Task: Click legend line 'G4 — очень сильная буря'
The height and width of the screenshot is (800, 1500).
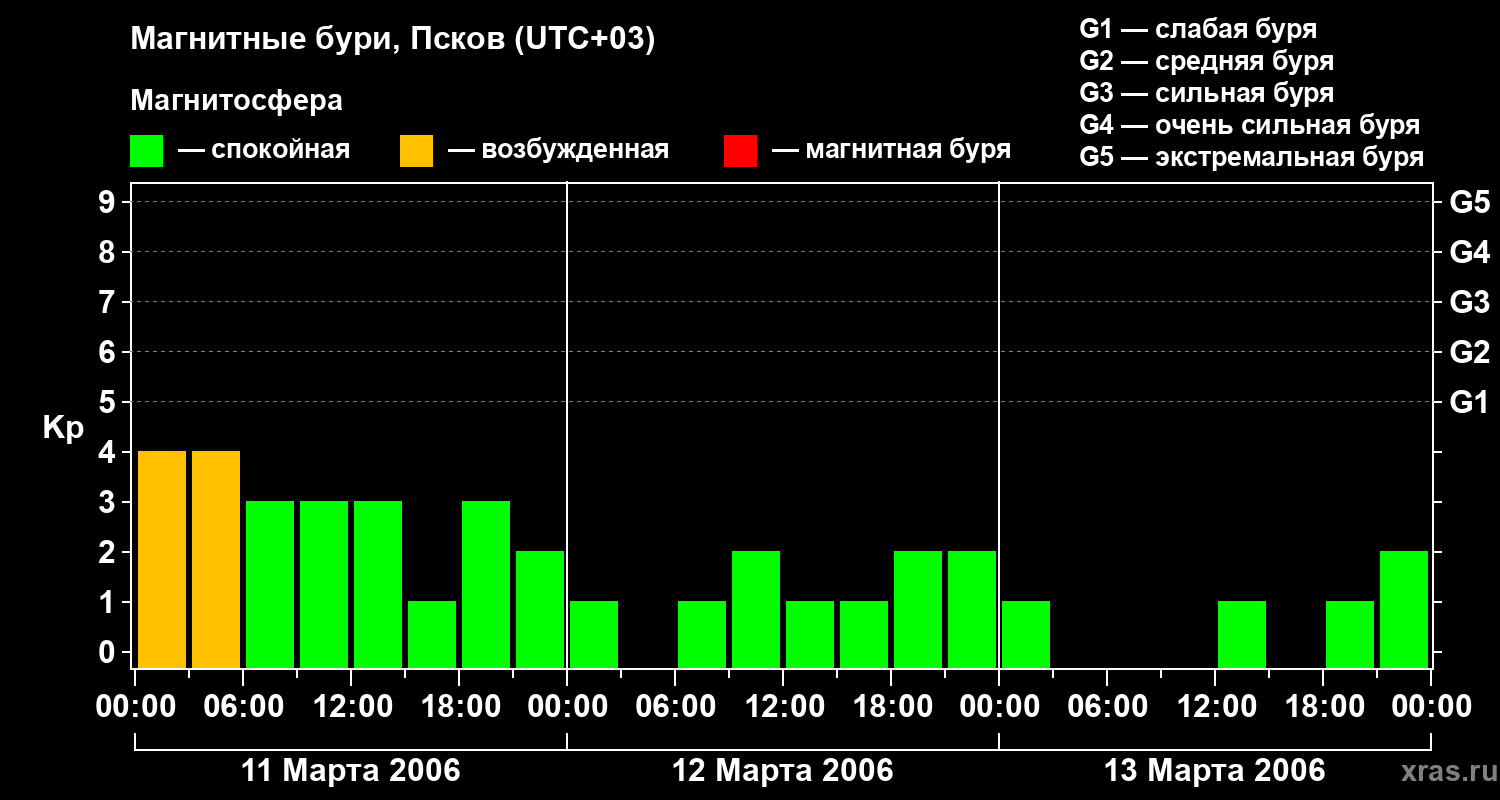Action: tap(1250, 125)
